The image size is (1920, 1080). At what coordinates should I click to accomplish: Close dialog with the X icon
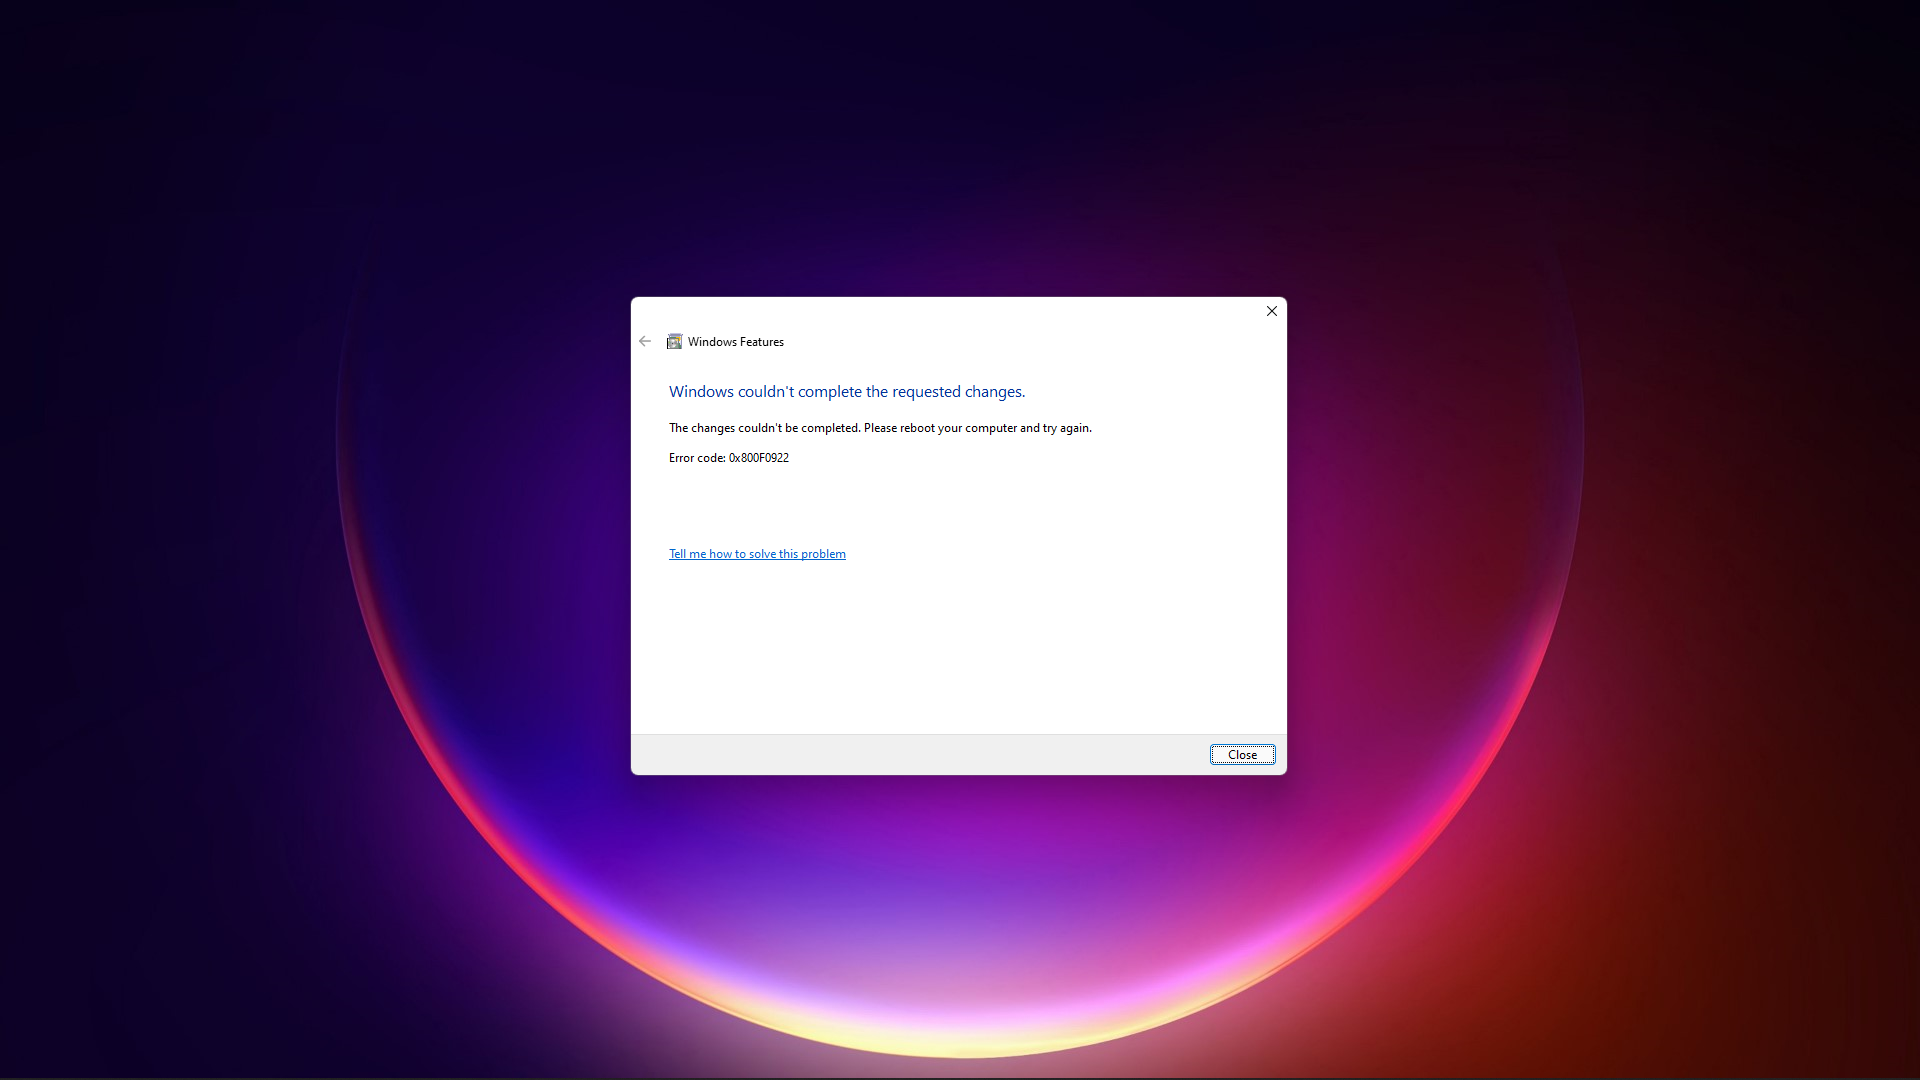tap(1271, 311)
